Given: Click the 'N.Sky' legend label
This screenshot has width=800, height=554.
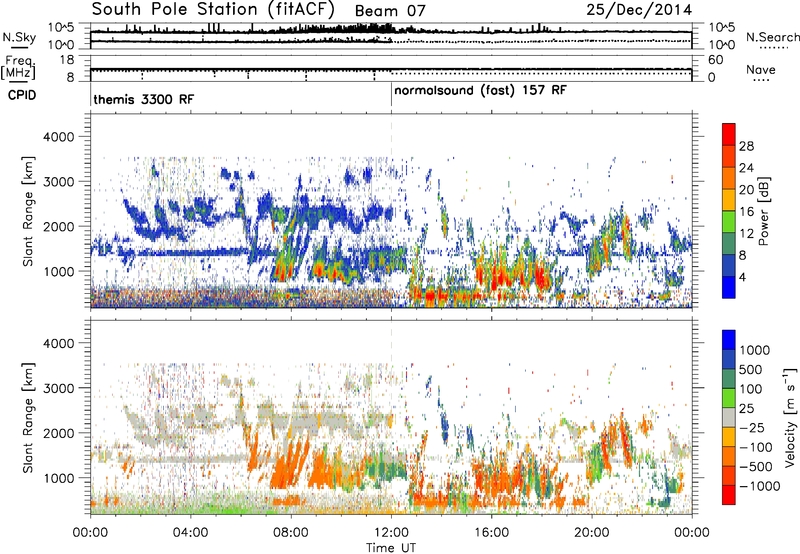Looking at the screenshot, I should 19,37.
